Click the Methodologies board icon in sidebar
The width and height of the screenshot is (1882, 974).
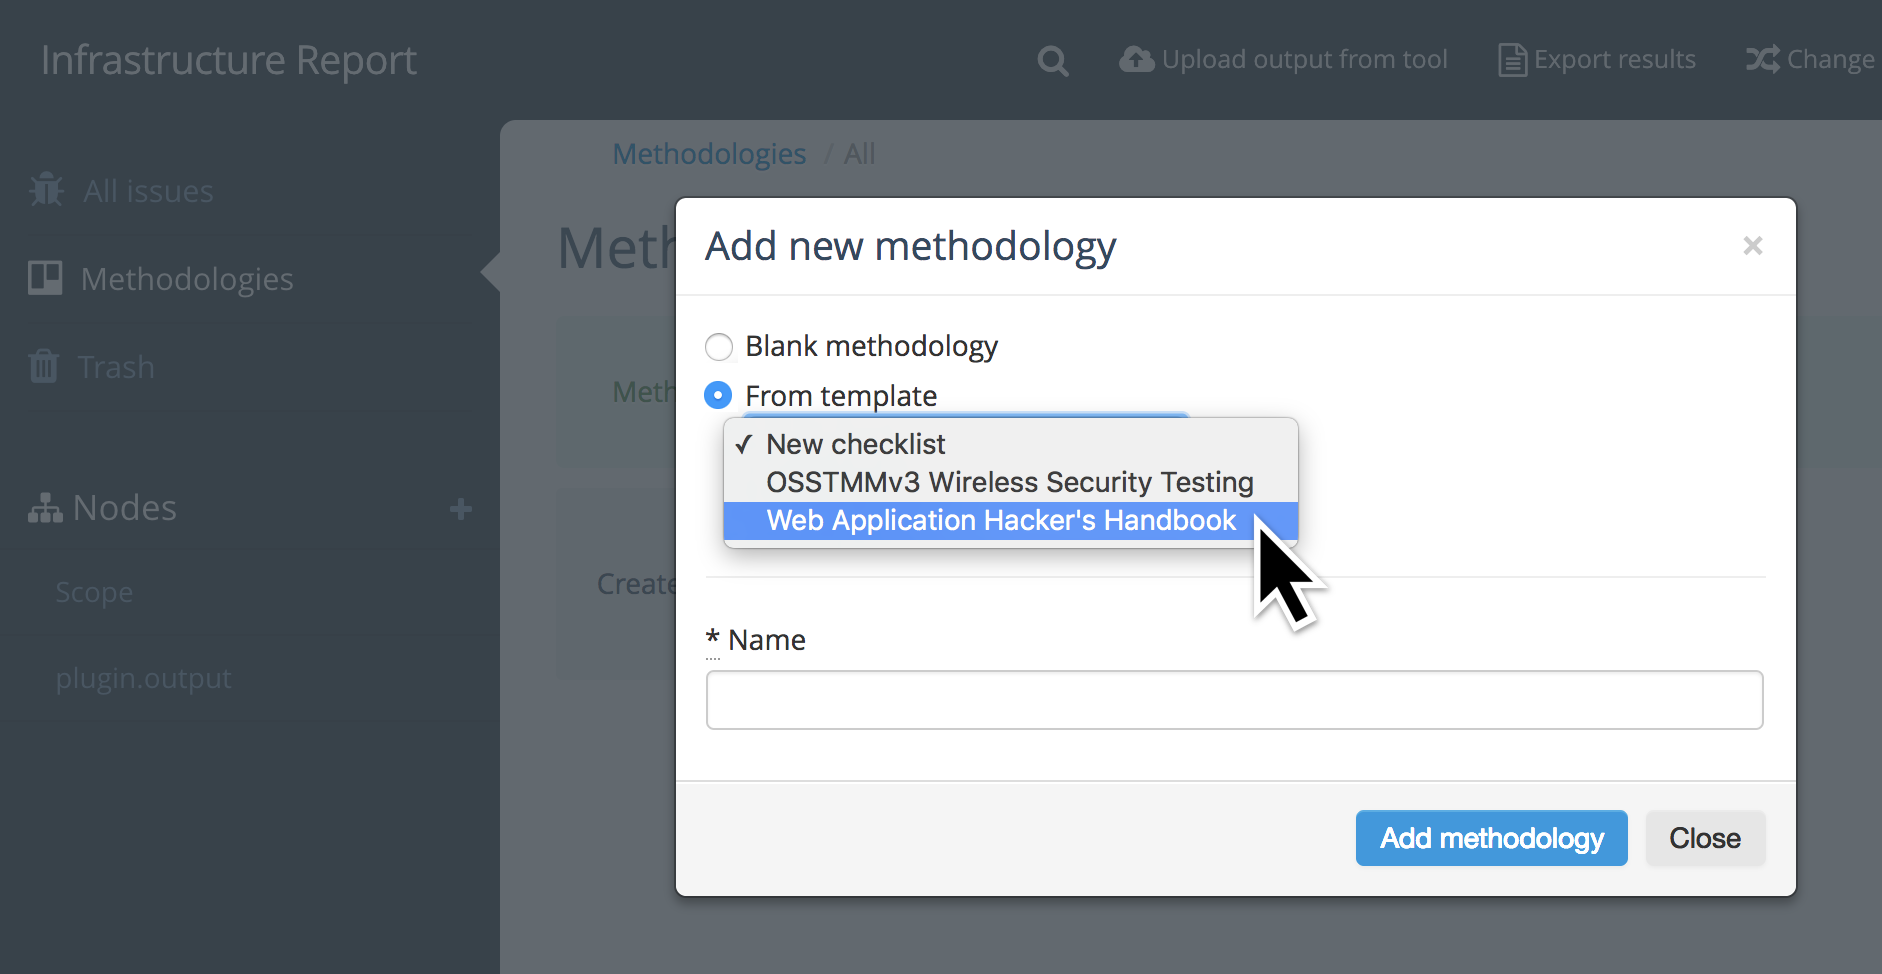click(45, 278)
